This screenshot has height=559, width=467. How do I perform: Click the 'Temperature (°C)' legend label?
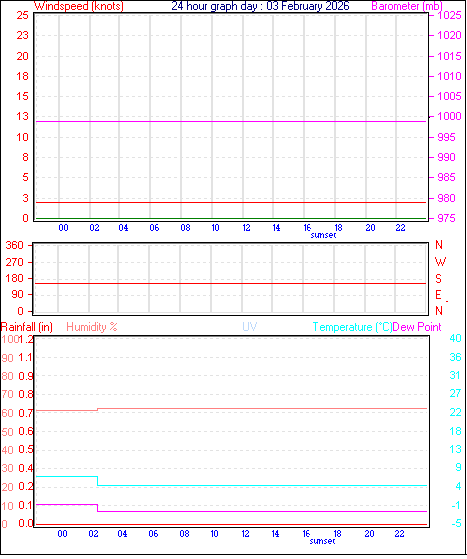352,327
